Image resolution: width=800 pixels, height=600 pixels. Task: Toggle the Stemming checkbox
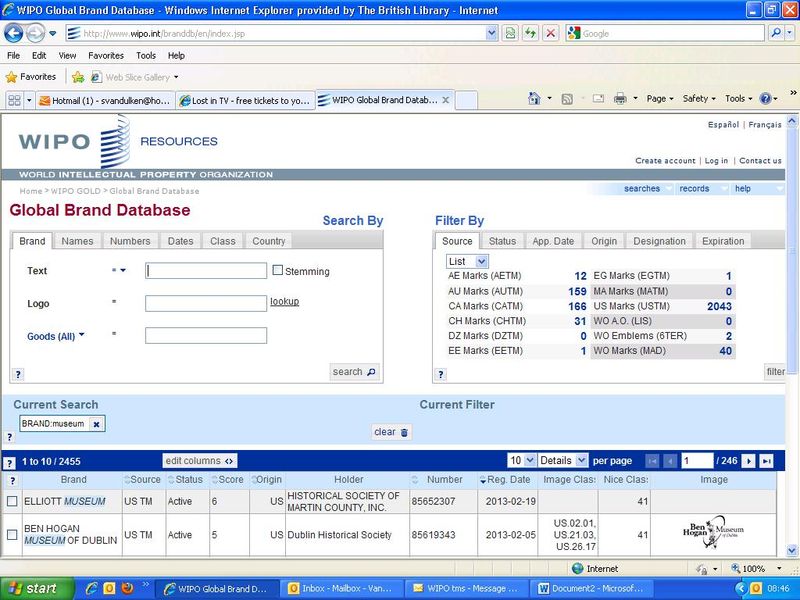[x=278, y=270]
